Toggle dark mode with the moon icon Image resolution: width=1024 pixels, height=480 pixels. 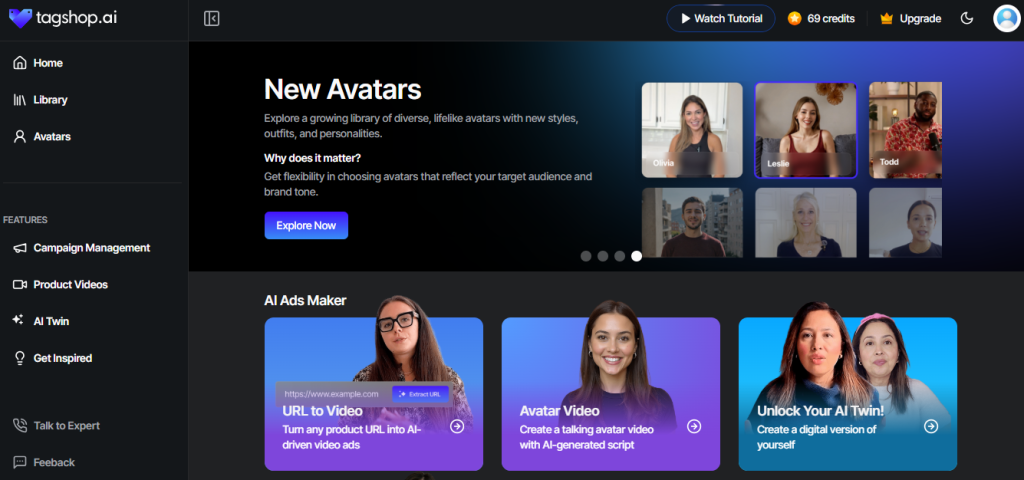point(967,18)
